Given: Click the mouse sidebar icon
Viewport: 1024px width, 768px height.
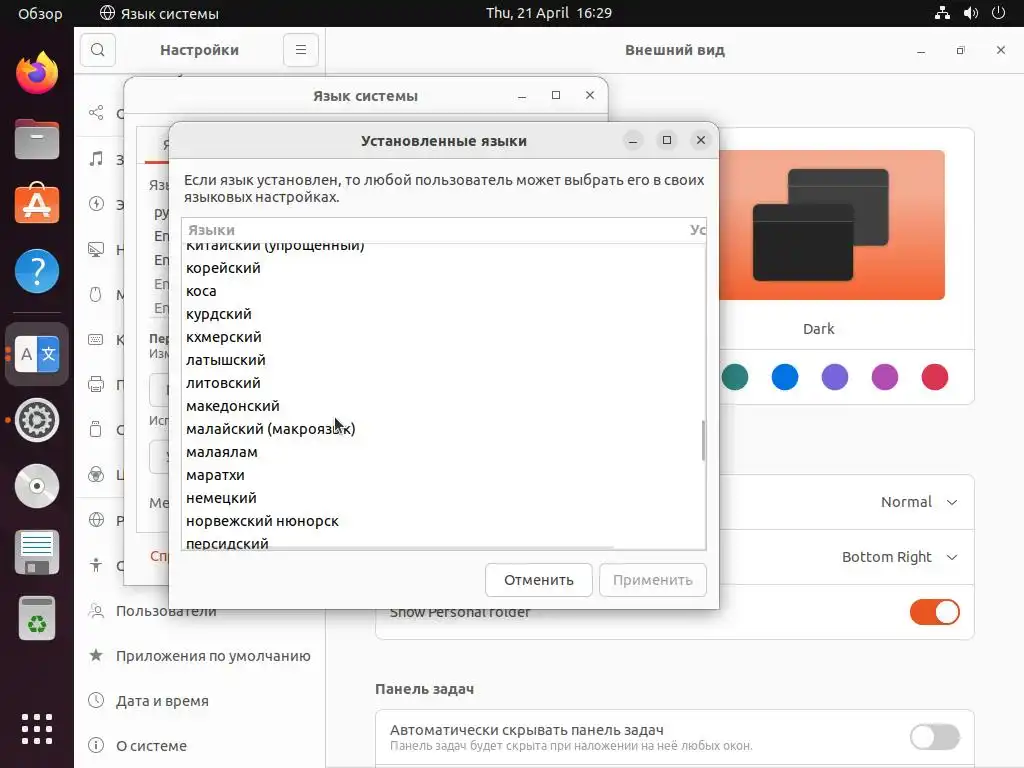Looking at the screenshot, I should pos(96,295).
